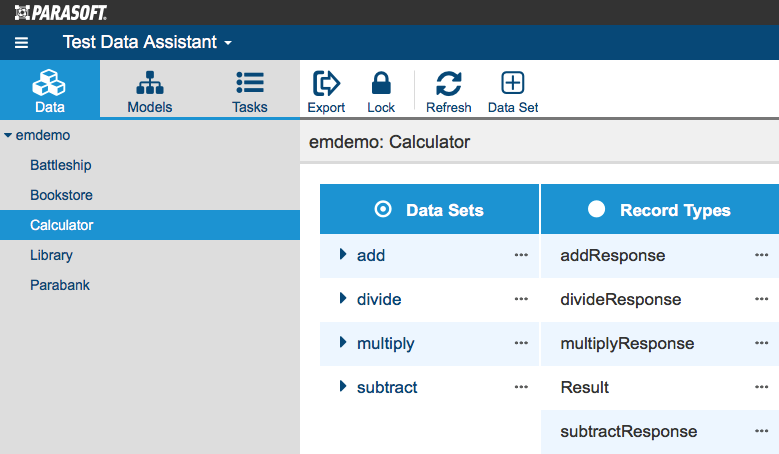
Task: Open the ellipsis menu for multiply
Action: point(521,343)
